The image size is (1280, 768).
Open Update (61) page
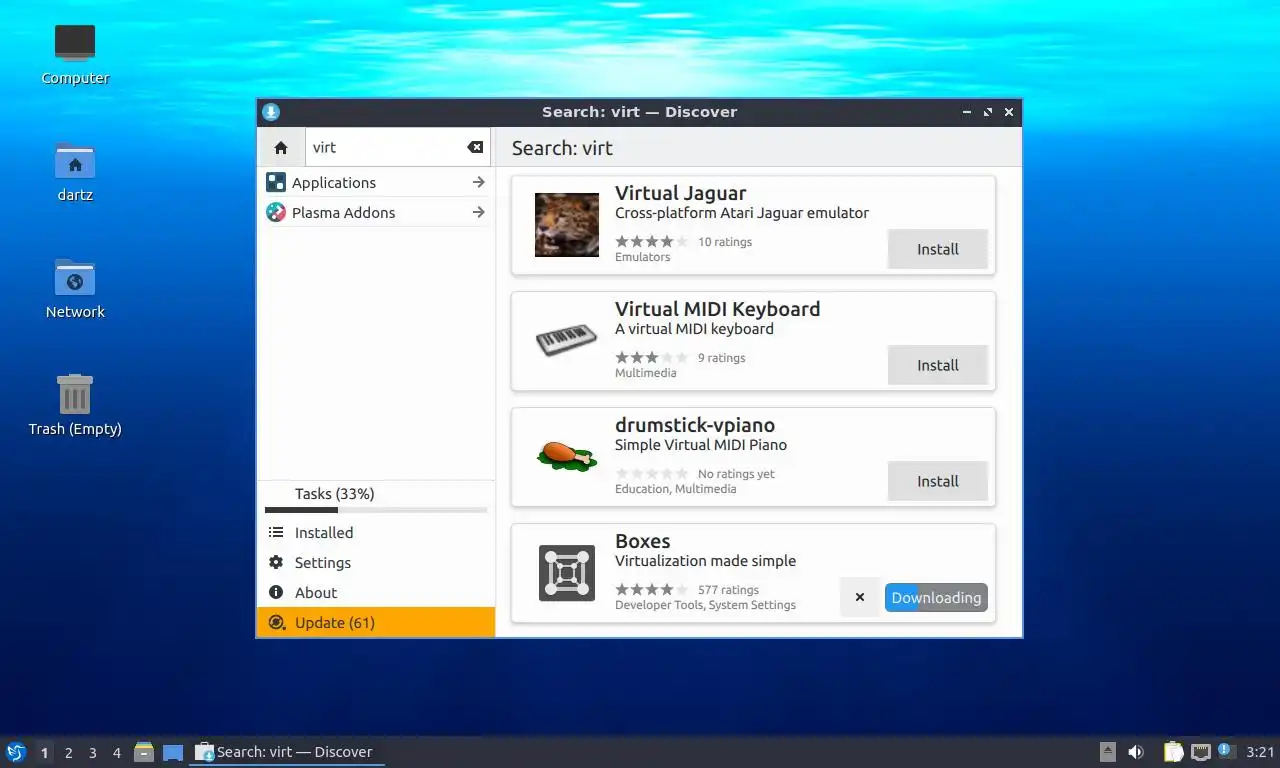tap(376, 622)
